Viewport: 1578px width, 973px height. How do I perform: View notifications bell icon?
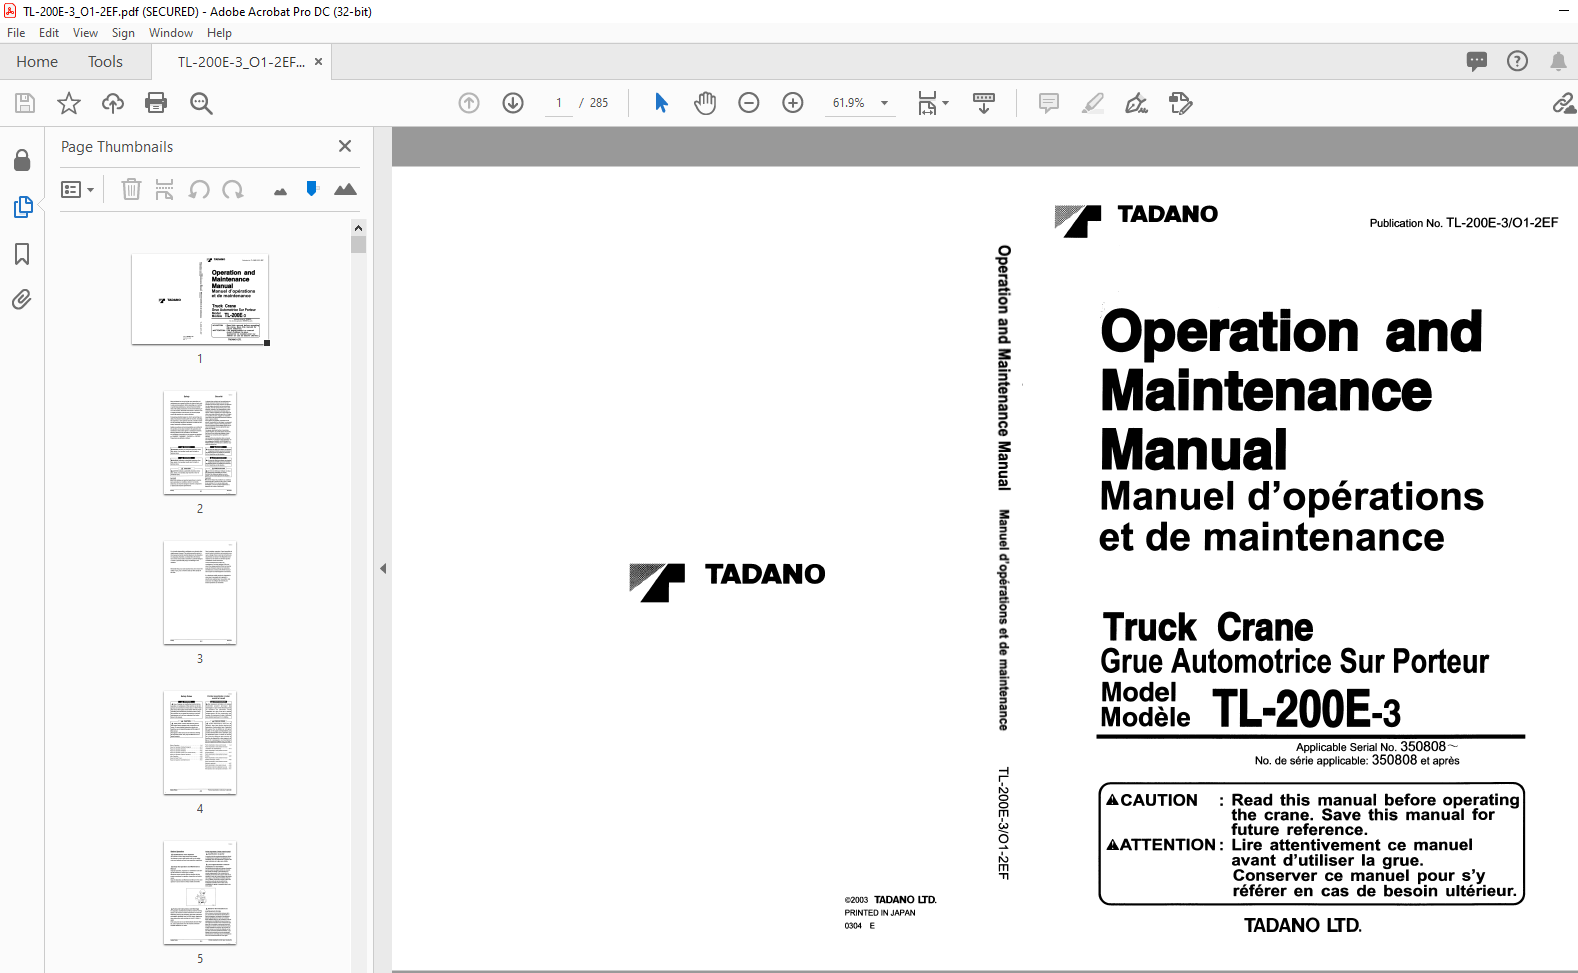[x=1558, y=61]
